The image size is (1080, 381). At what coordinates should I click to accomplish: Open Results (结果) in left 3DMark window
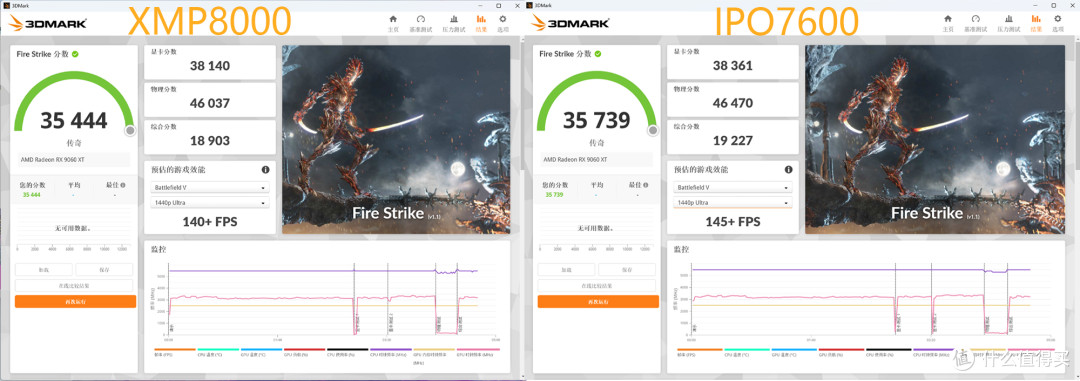tap(481, 23)
